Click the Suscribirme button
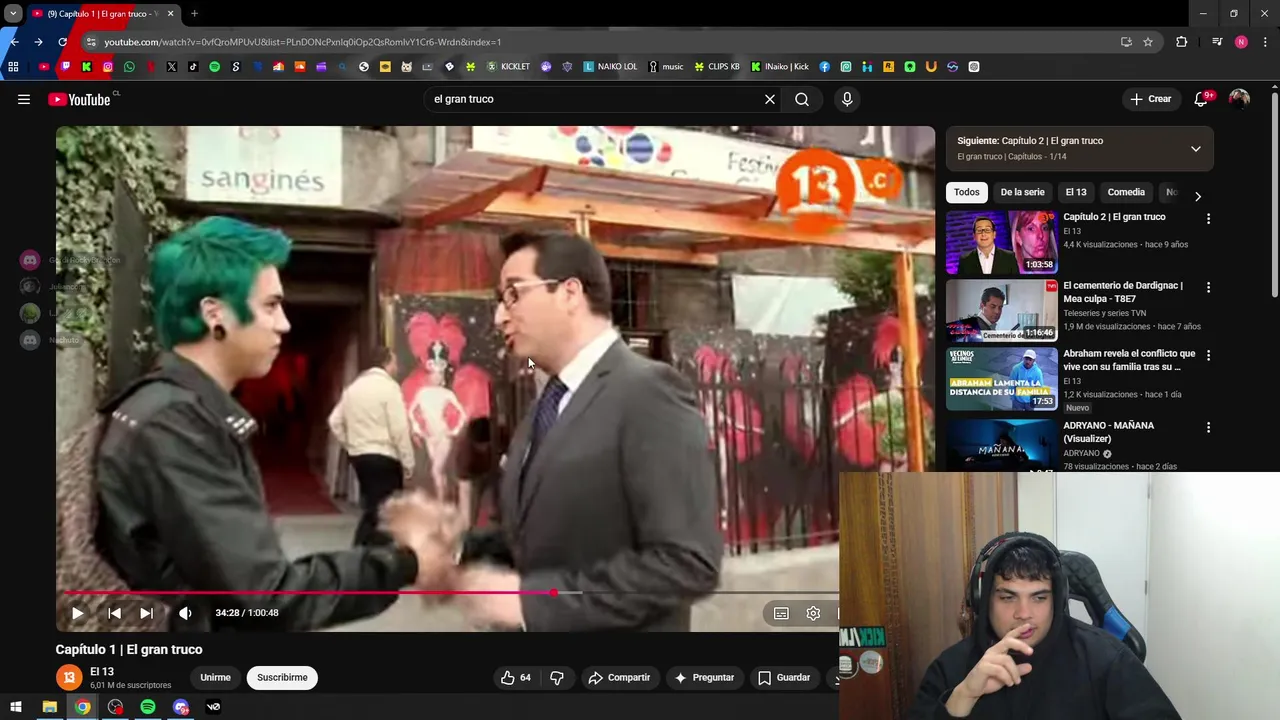Screen dimensions: 1280x720 (282, 677)
